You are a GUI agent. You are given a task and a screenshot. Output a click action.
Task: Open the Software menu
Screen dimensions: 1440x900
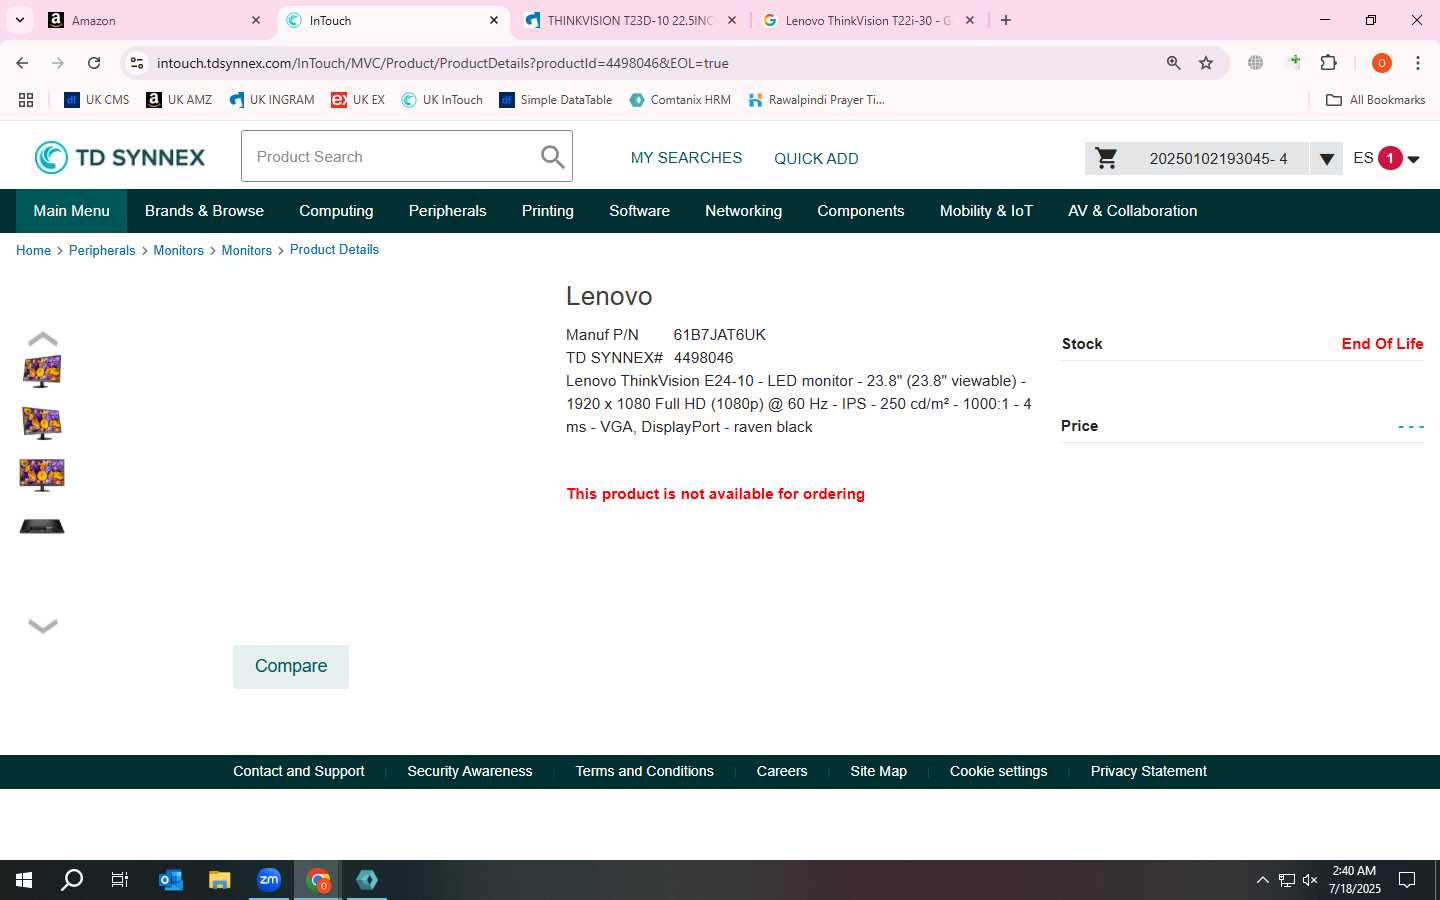[x=639, y=211]
